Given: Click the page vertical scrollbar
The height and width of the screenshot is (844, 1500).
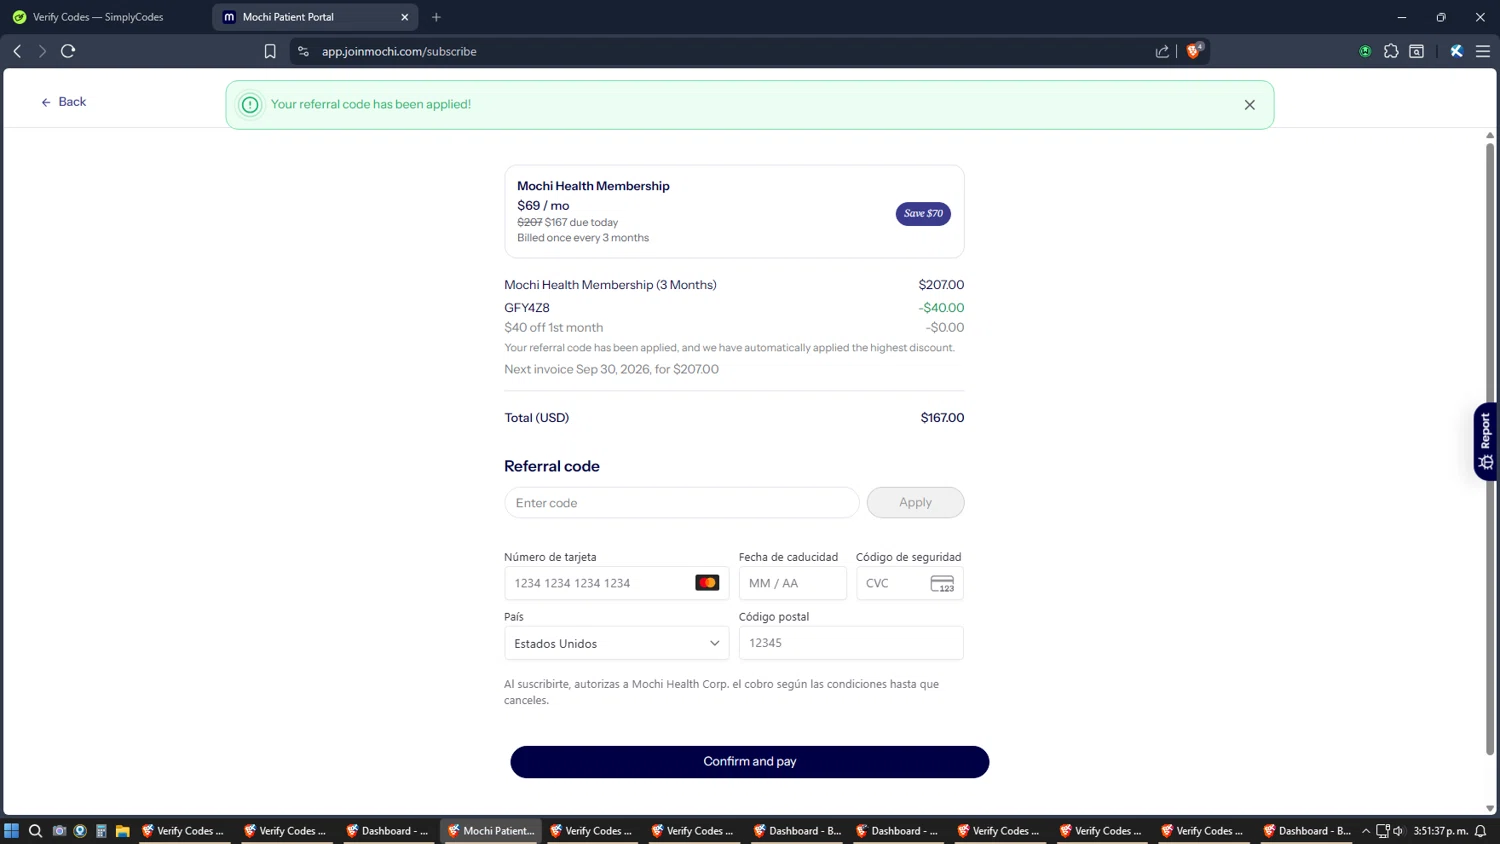Looking at the screenshot, I should click(x=1490, y=448).
